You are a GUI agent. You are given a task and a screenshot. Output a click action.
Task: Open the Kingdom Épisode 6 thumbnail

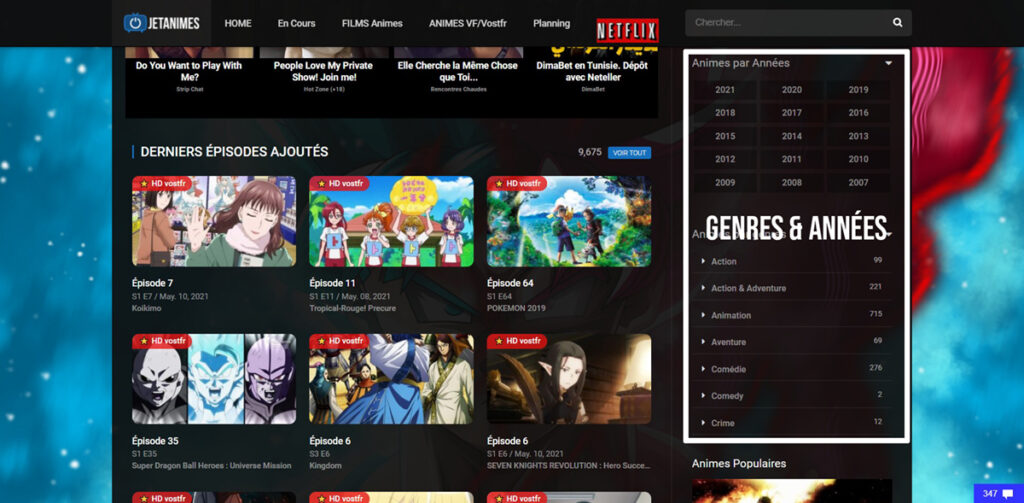391,379
